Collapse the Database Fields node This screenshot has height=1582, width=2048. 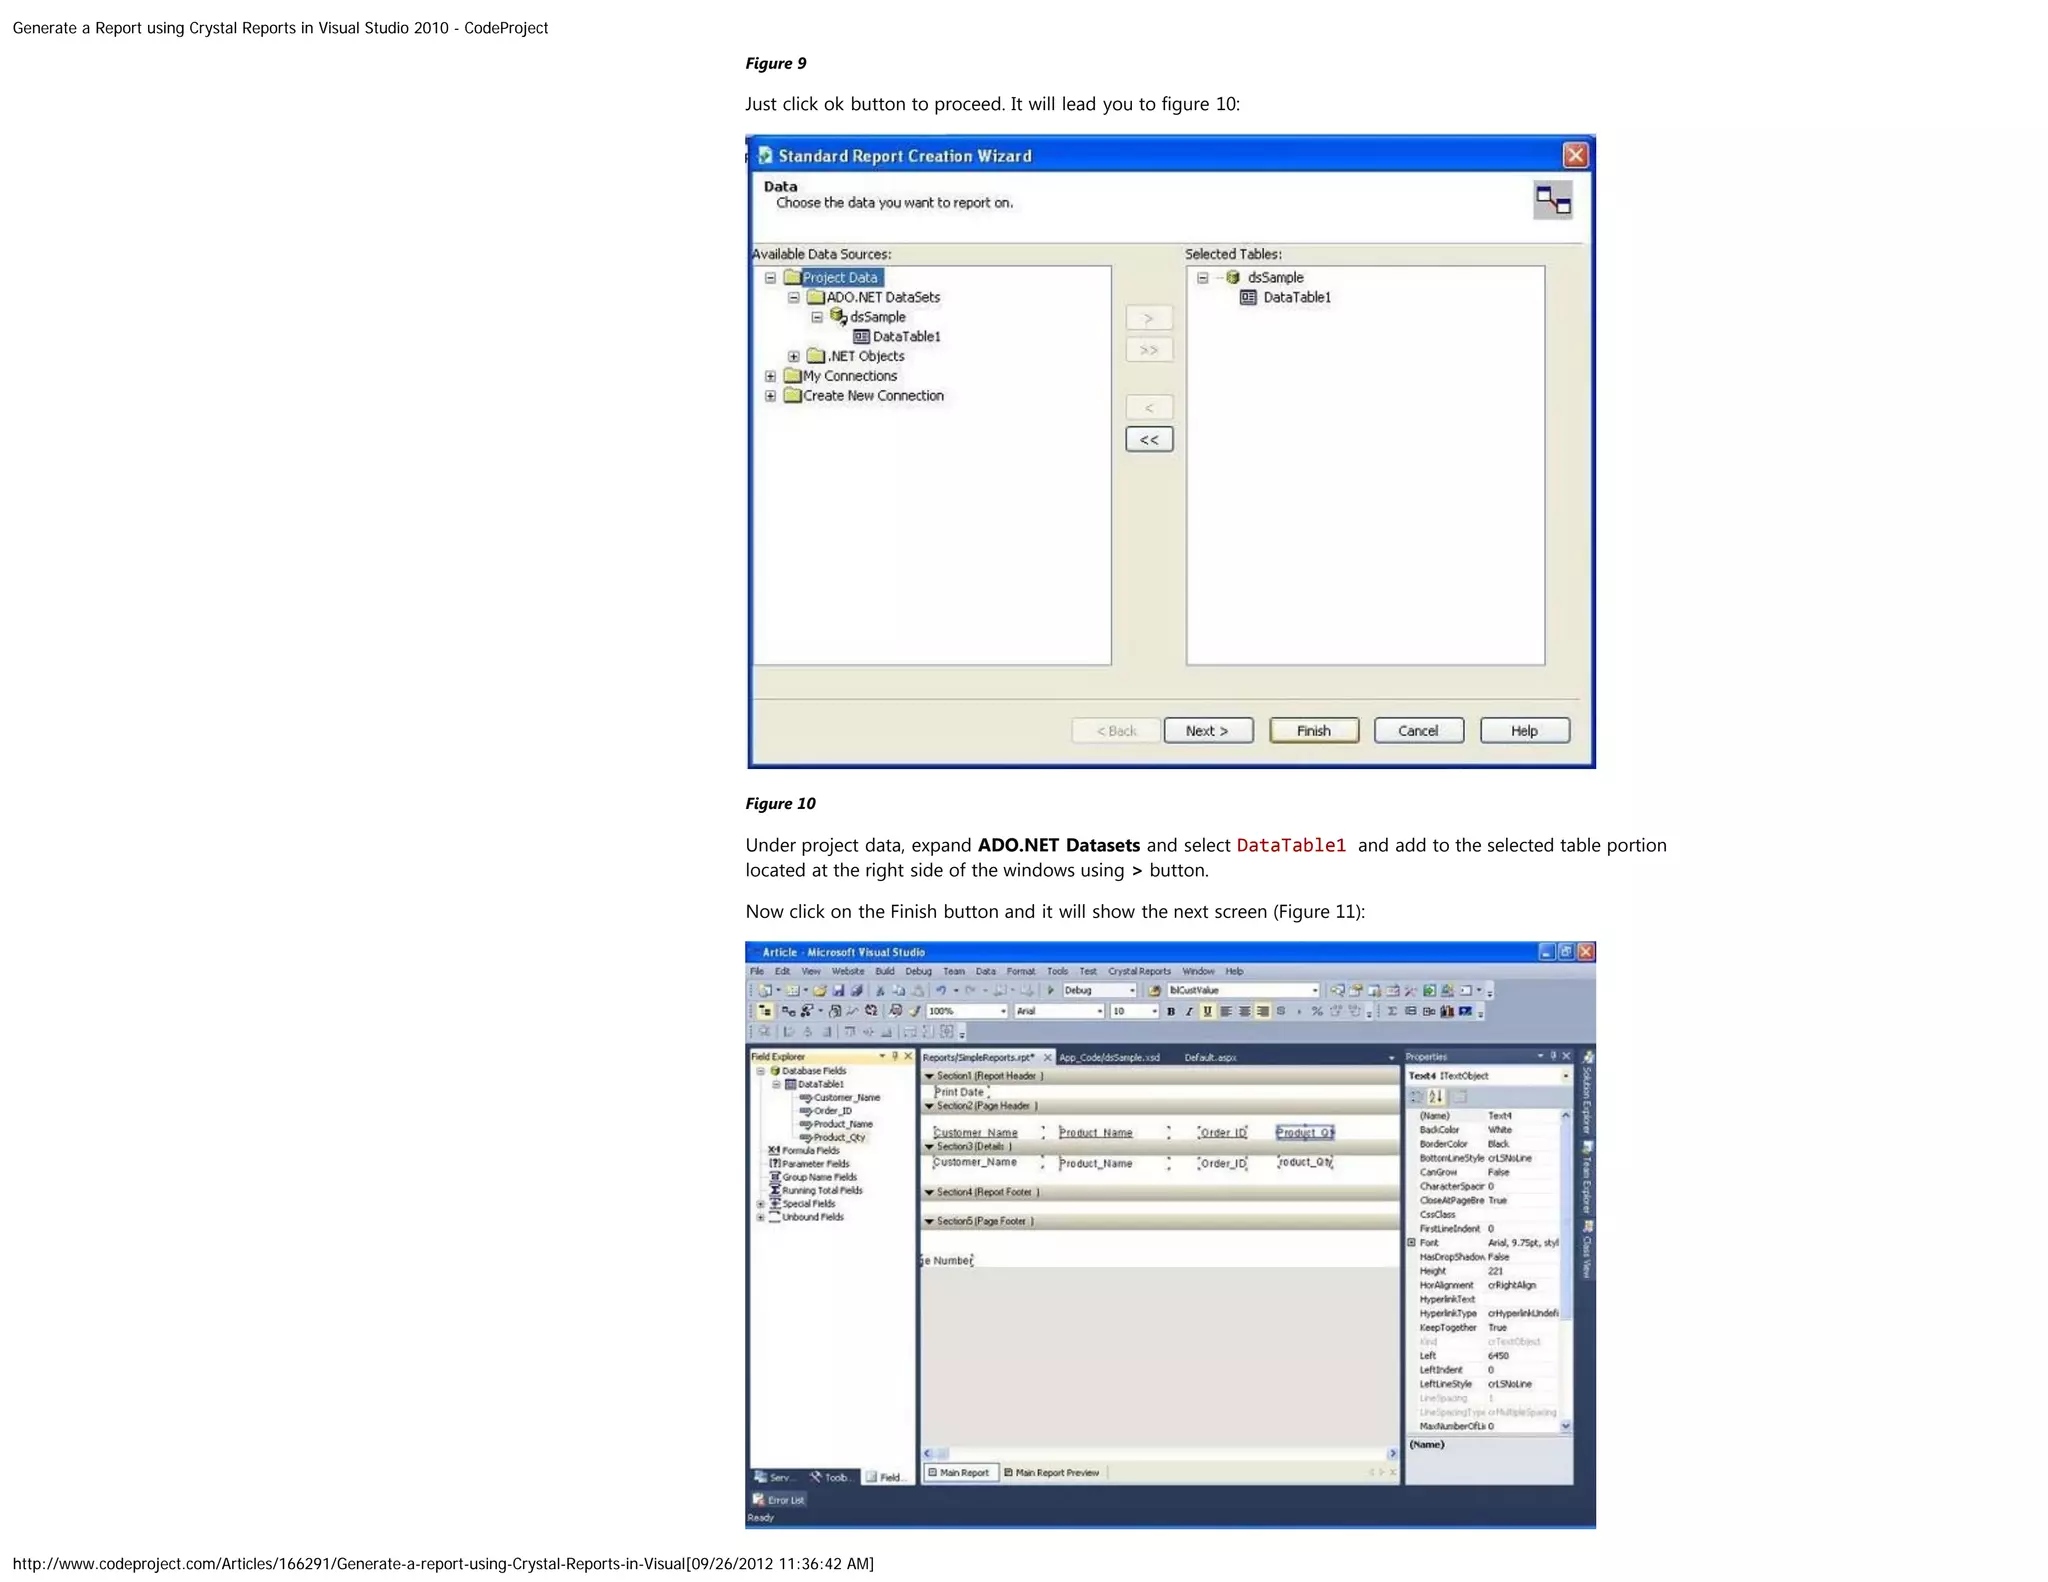click(x=760, y=1071)
